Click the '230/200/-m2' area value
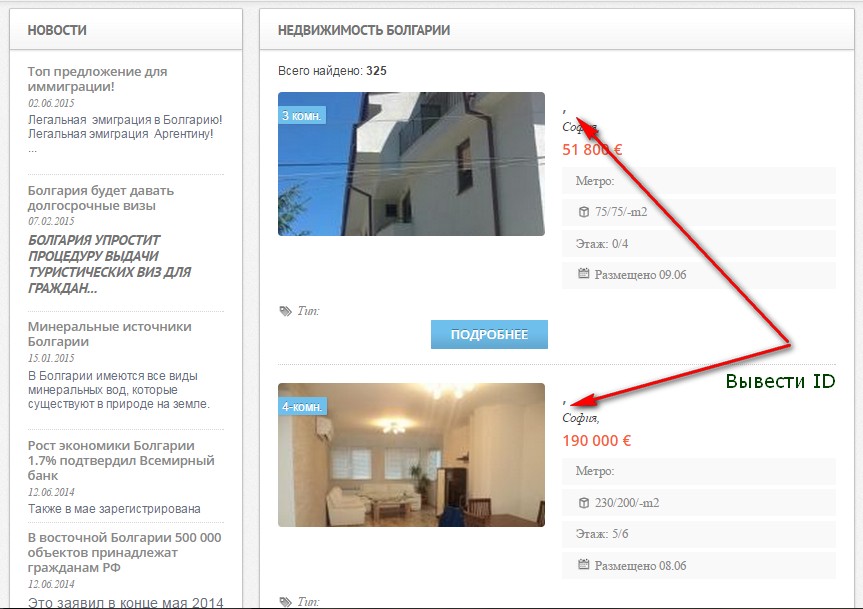The image size is (863, 609). pos(627,503)
